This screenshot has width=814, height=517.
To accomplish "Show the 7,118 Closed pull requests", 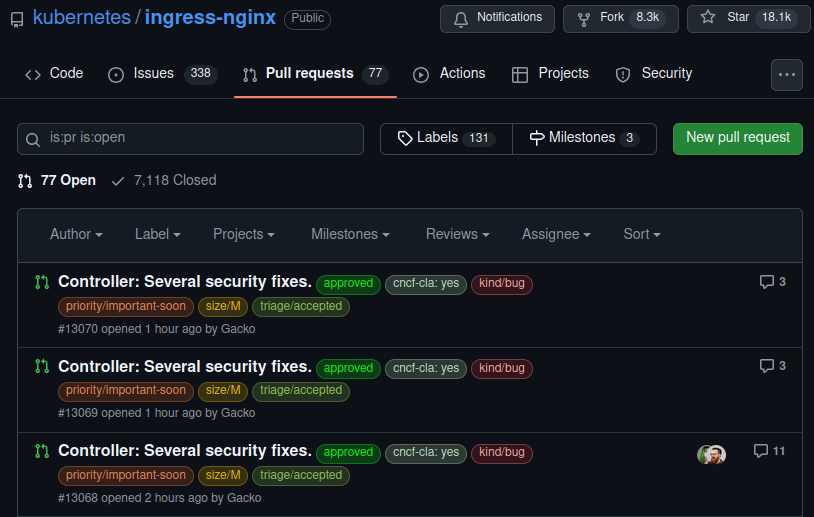I will 163,180.
